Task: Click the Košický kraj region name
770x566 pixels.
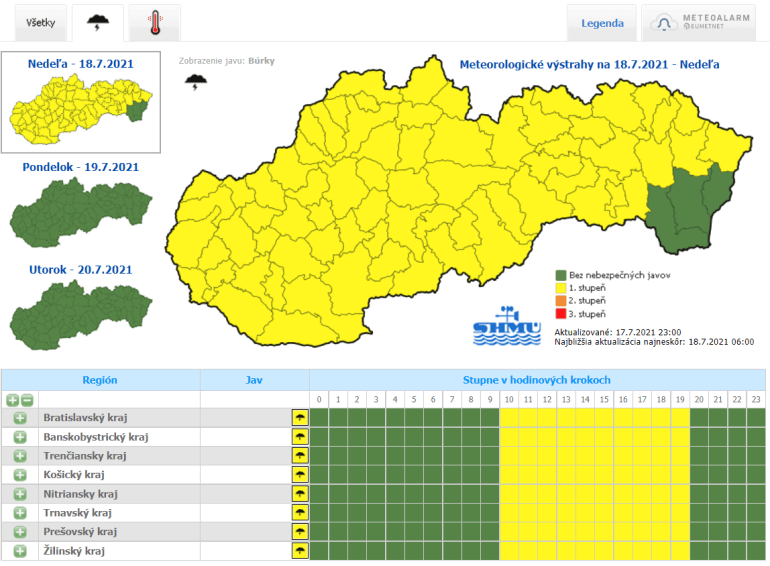Action: pyautogui.click(x=74, y=475)
